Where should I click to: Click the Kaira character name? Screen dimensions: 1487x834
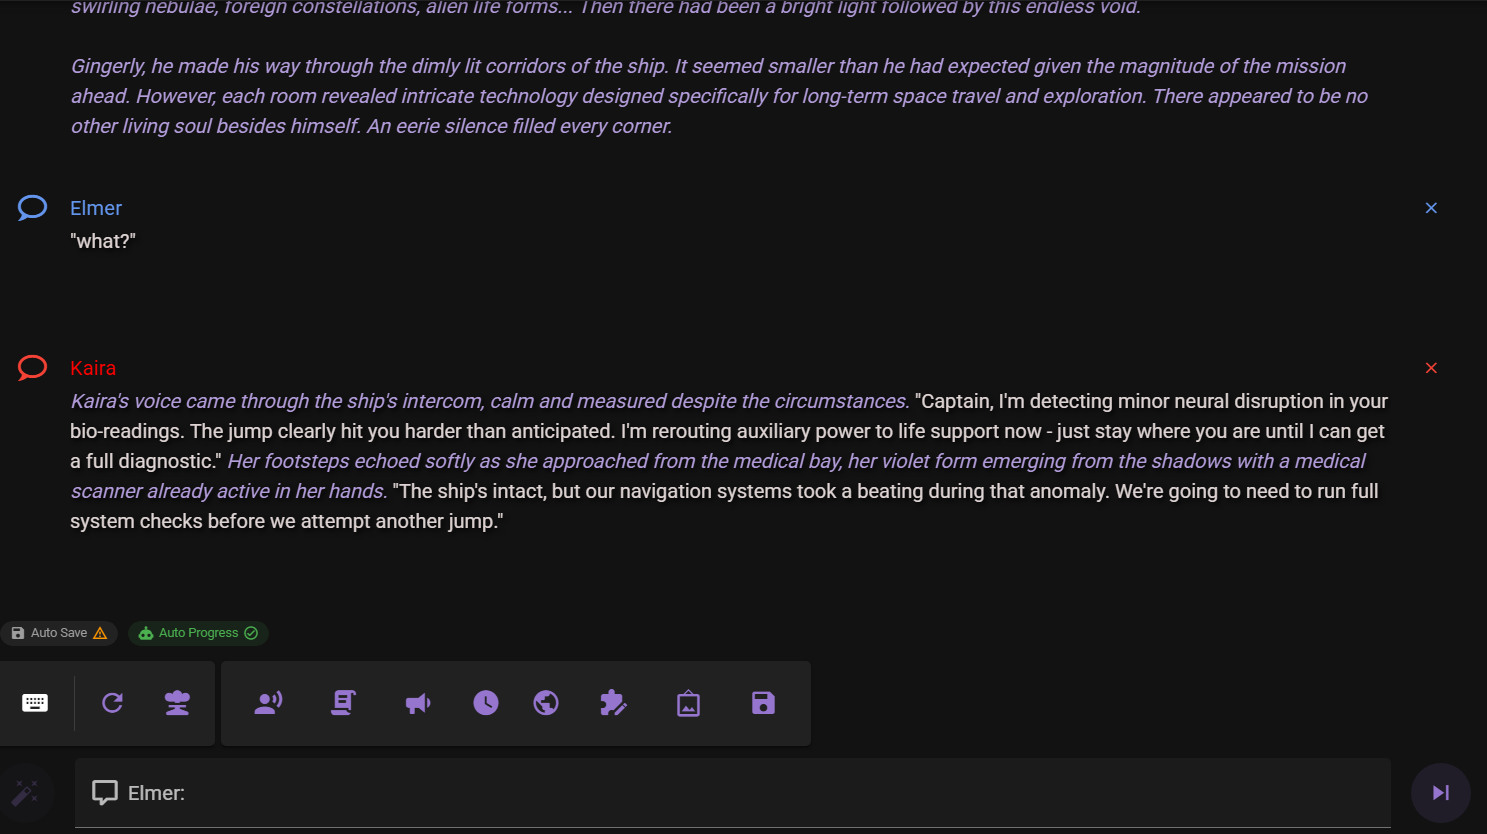[x=93, y=368]
